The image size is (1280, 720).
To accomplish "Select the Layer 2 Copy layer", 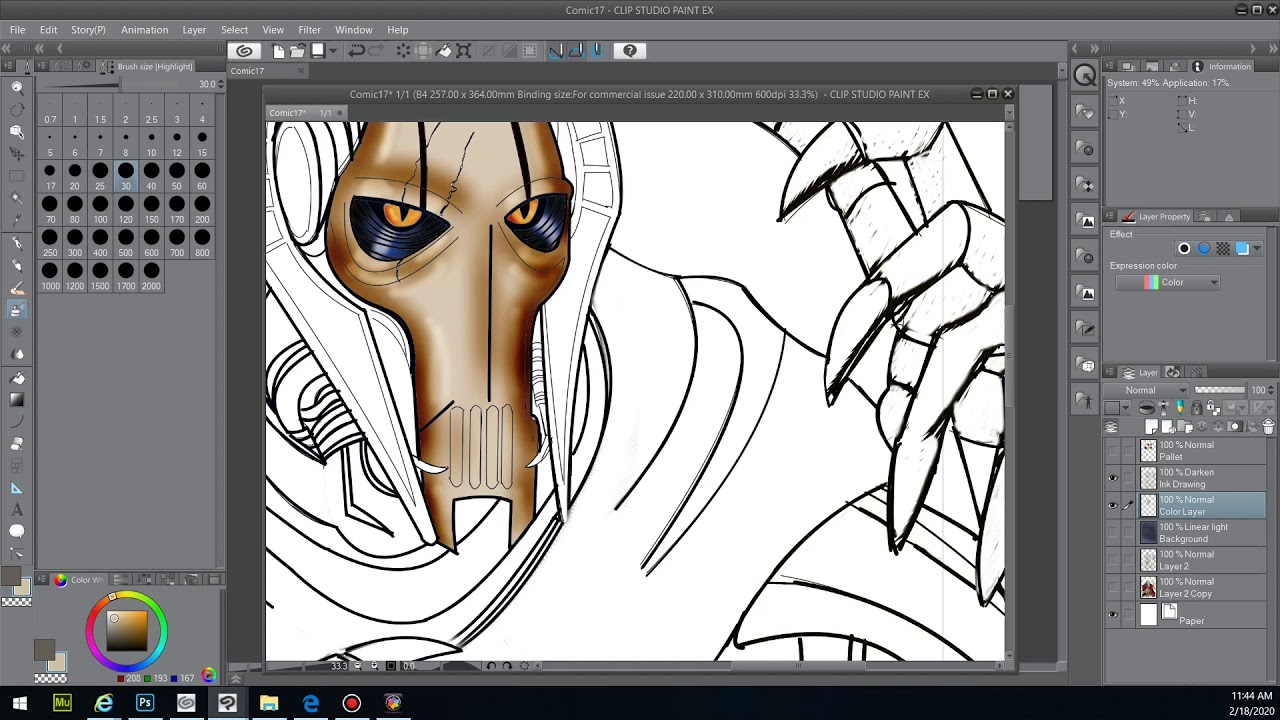I will 1185,588.
